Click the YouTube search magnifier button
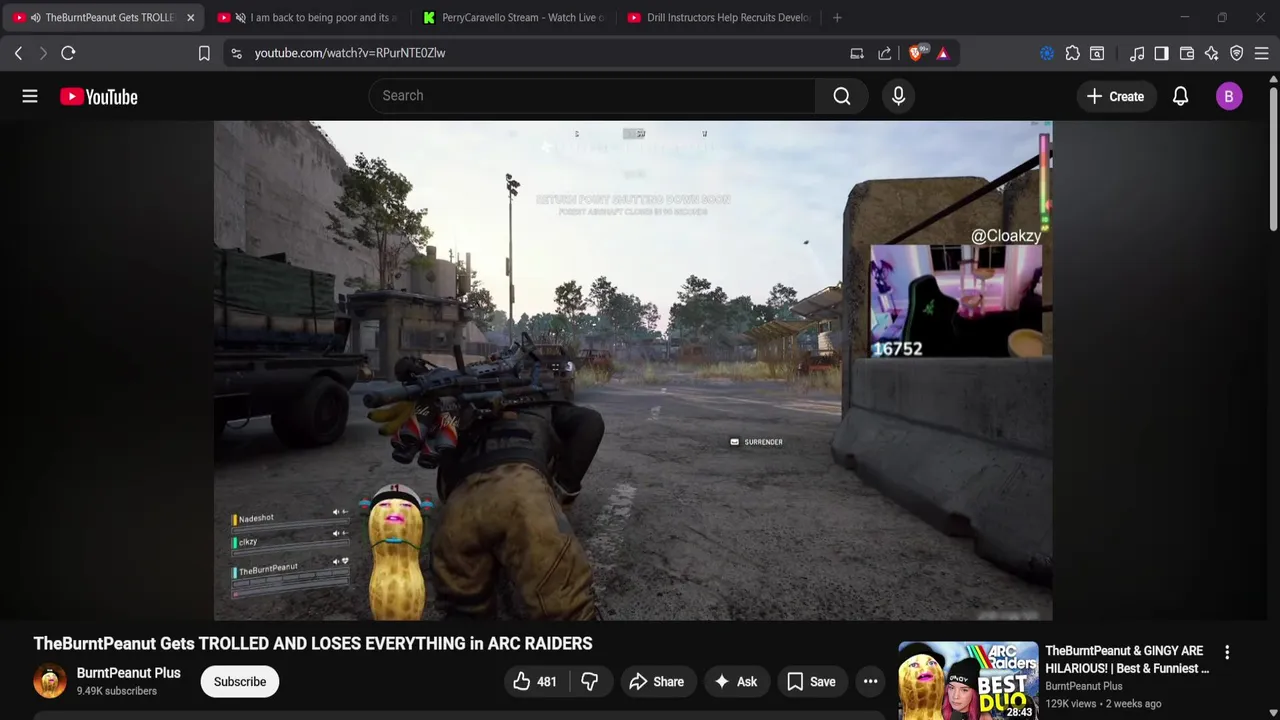1280x720 pixels. (842, 96)
